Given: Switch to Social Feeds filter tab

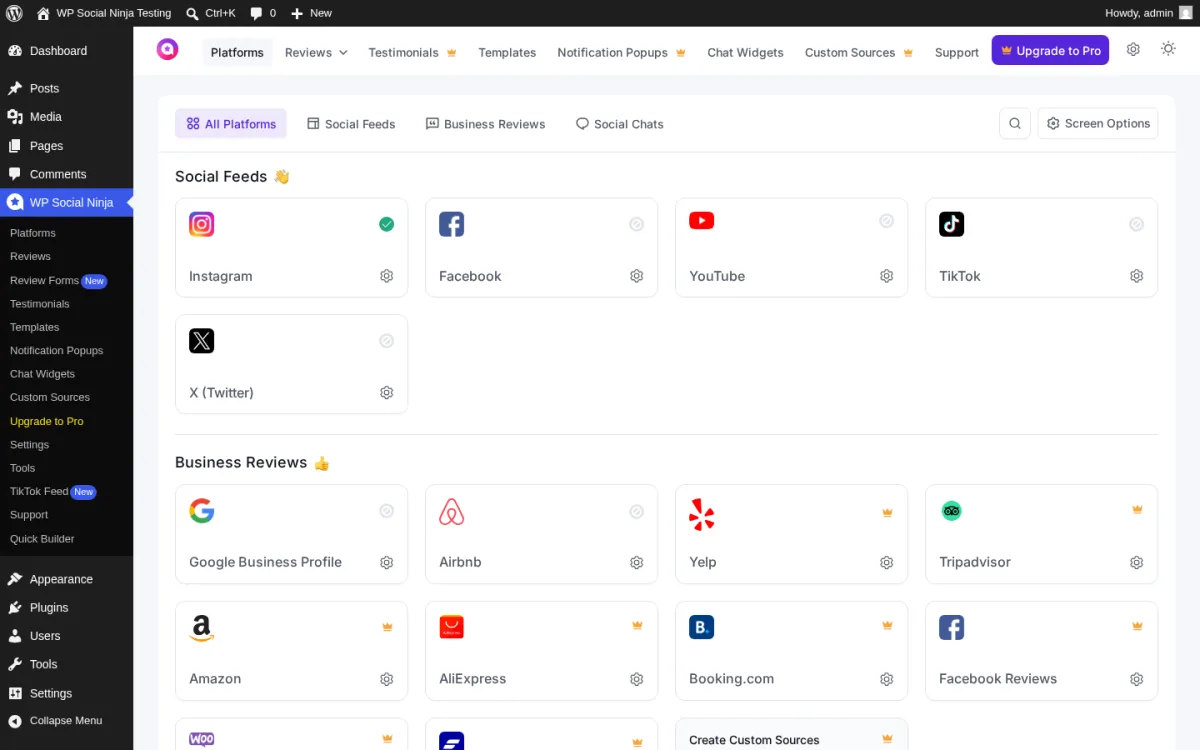Looking at the screenshot, I should [351, 124].
